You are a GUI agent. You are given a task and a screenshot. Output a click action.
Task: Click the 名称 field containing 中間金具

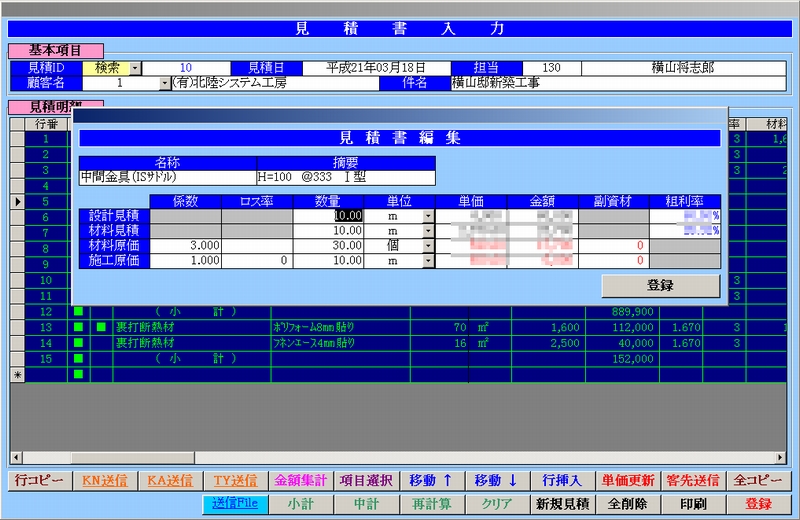167,177
